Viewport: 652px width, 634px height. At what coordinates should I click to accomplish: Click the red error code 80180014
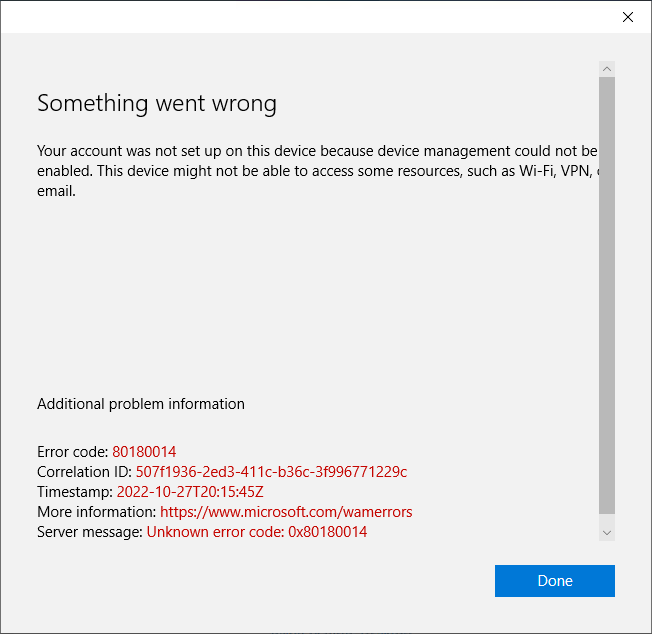coord(144,452)
